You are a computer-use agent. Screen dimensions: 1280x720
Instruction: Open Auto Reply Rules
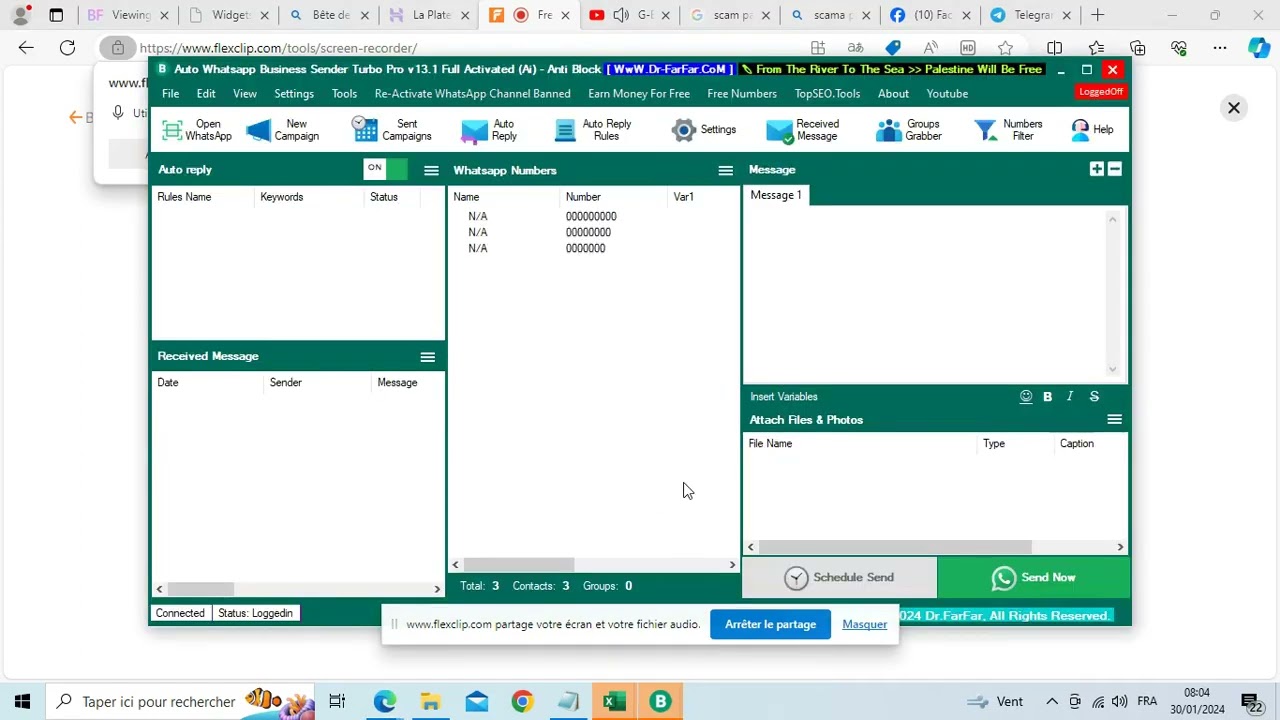[x=593, y=130]
